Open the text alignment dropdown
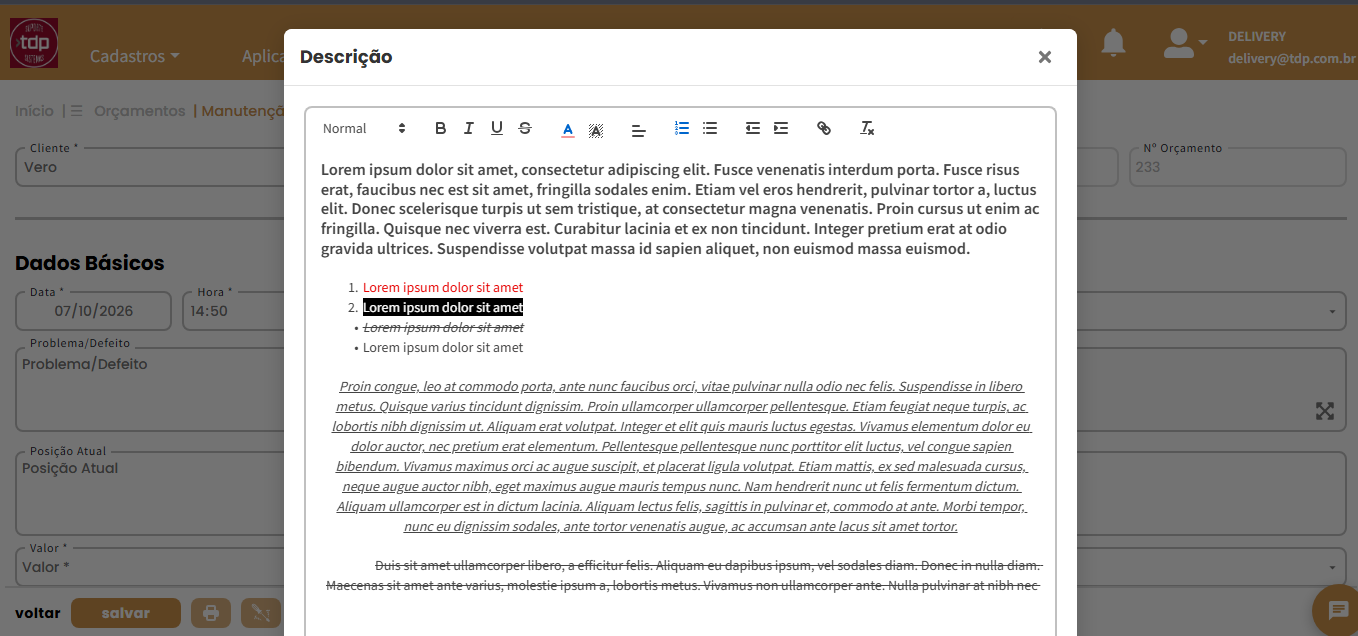This screenshot has height=636, width=1358. 639,129
